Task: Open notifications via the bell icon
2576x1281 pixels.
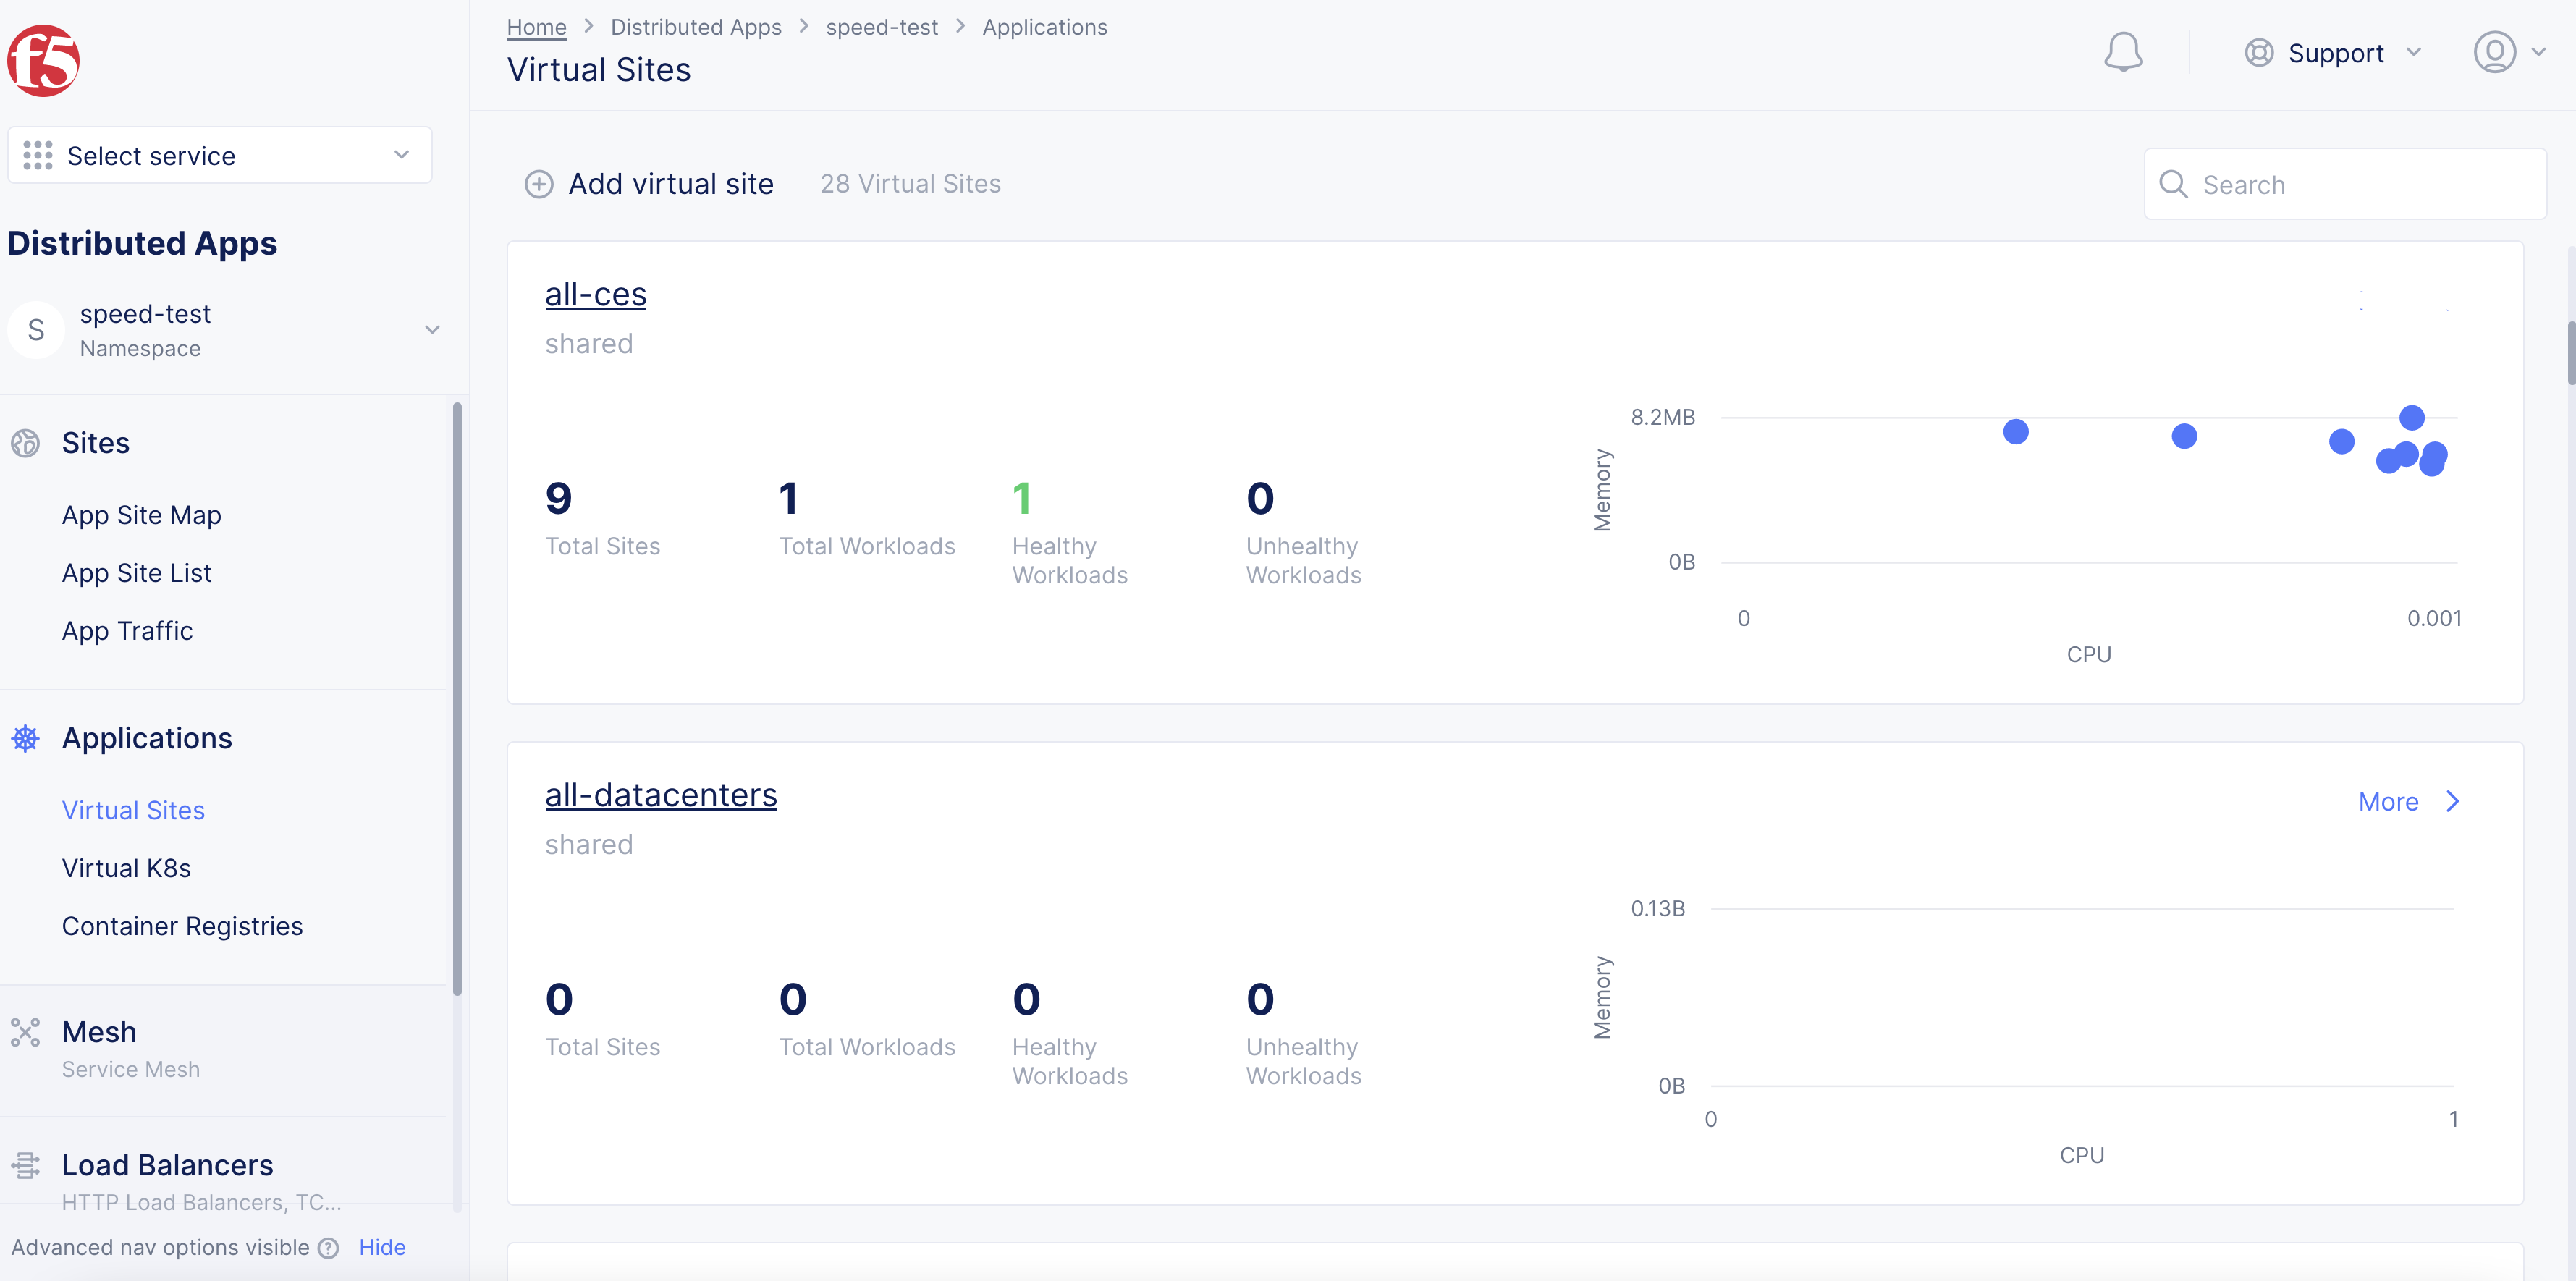Action: coord(2124,52)
